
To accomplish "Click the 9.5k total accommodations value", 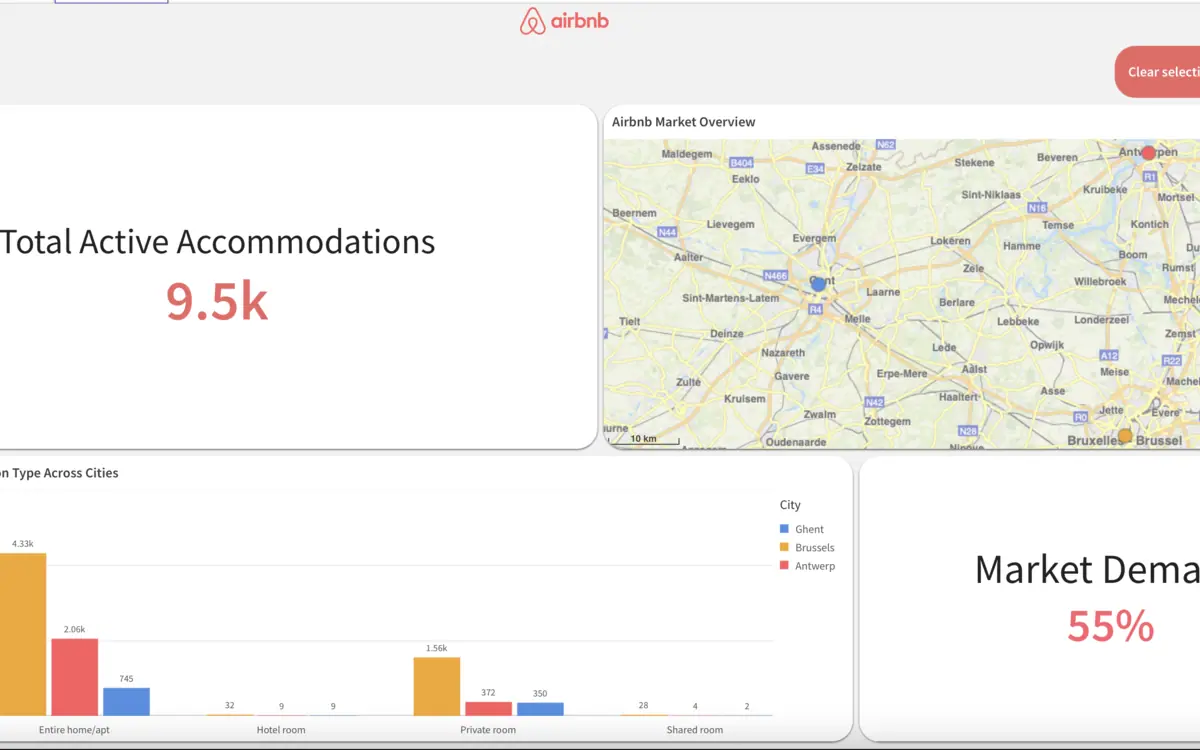I will coord(217,300).
